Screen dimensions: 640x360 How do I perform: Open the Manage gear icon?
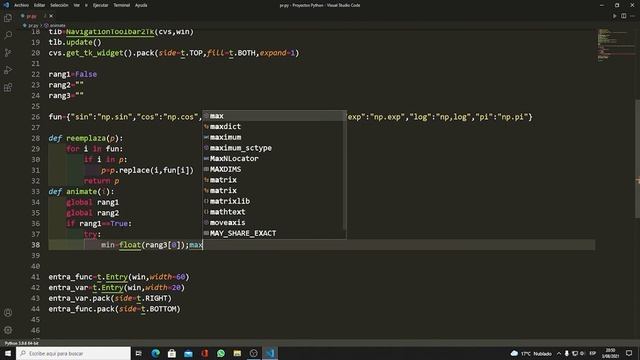tap(8, 330)
